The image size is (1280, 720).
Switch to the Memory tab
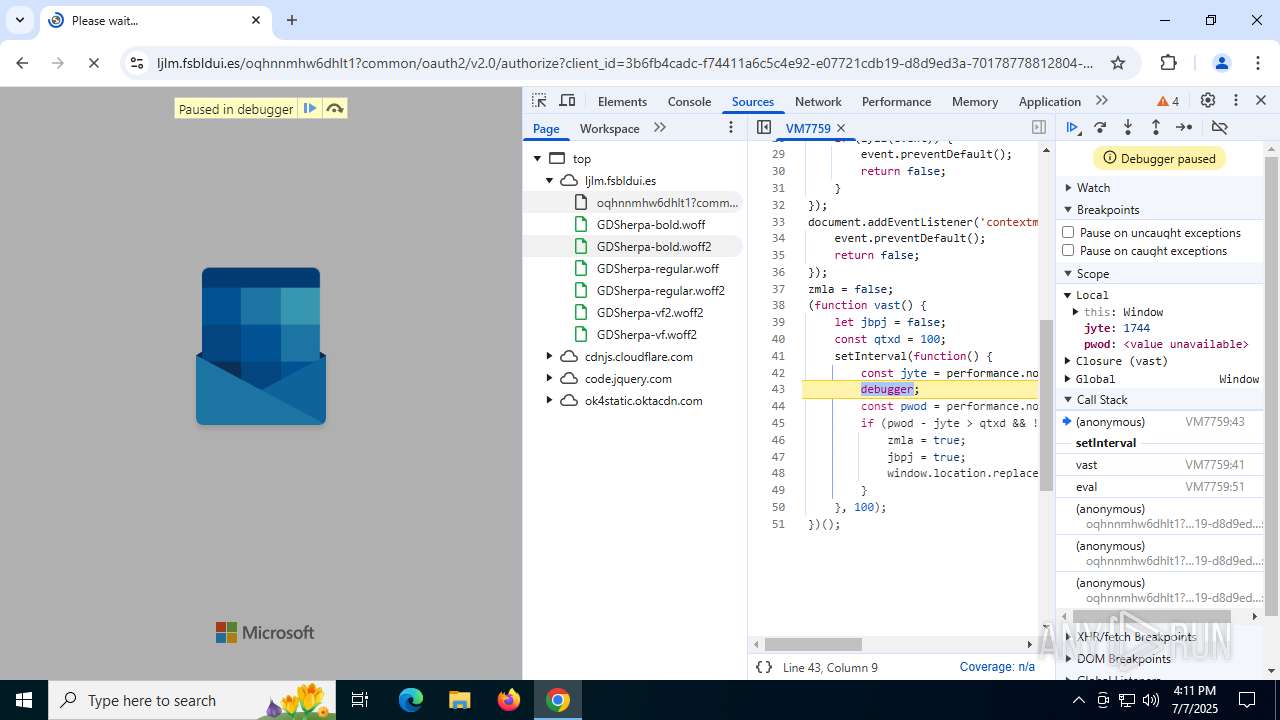point(975,101)
